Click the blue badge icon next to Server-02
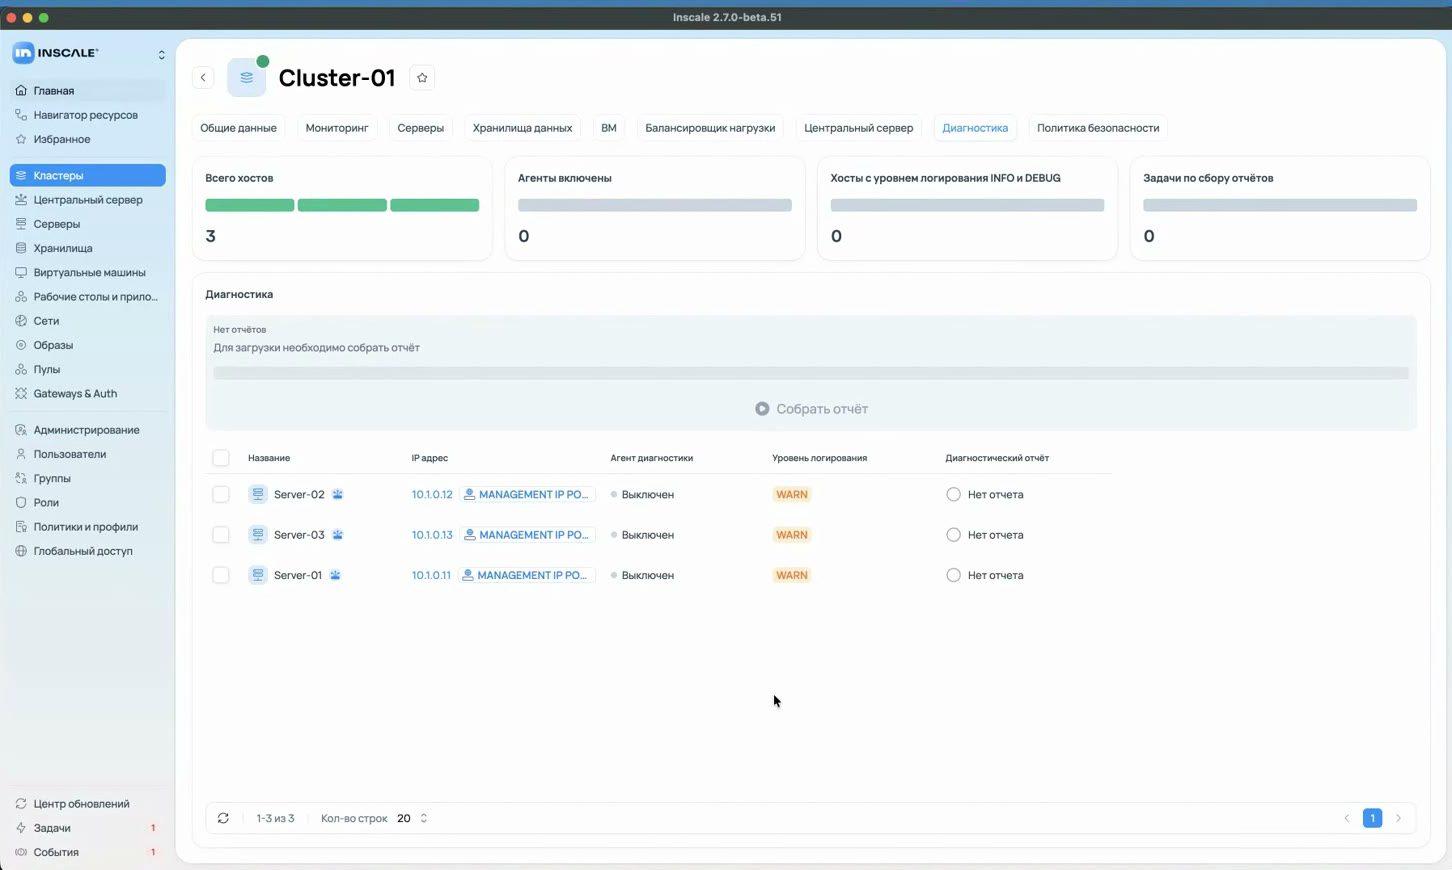Image resolution: width=1452 pixels, height=870 pixels. pyautogui.click(x=338, y=494)
